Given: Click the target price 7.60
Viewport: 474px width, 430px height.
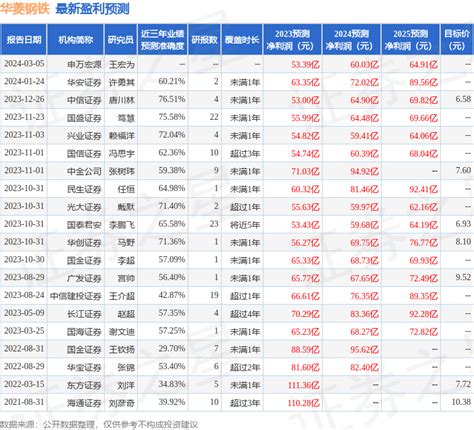Looking at the screenshot, I should [463, 171].
